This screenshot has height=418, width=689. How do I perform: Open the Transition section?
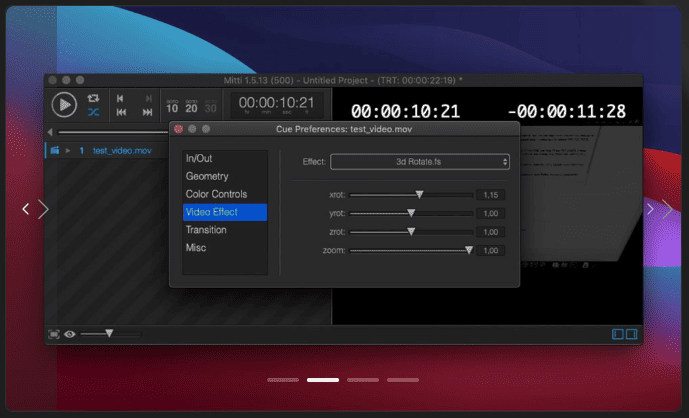(225, 230)
